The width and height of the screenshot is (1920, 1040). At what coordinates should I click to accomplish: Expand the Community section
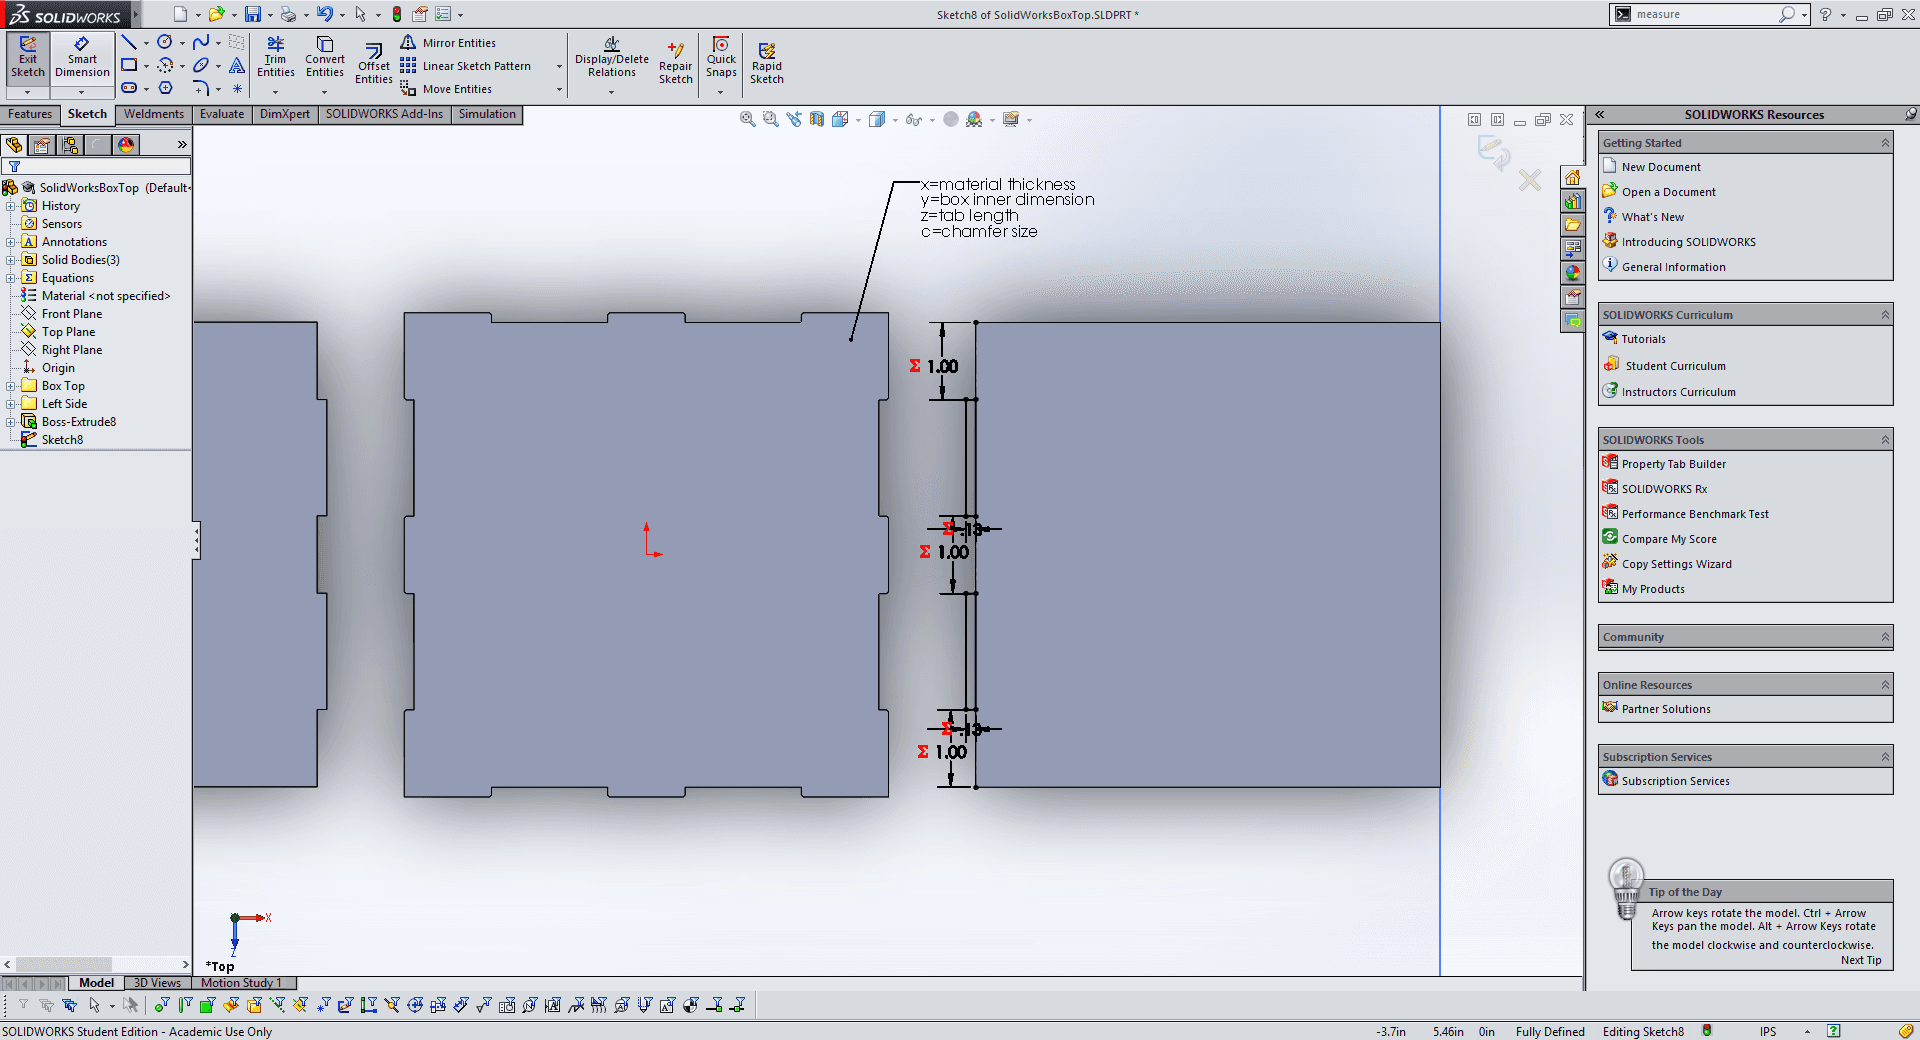click(x=1885, y=637)
